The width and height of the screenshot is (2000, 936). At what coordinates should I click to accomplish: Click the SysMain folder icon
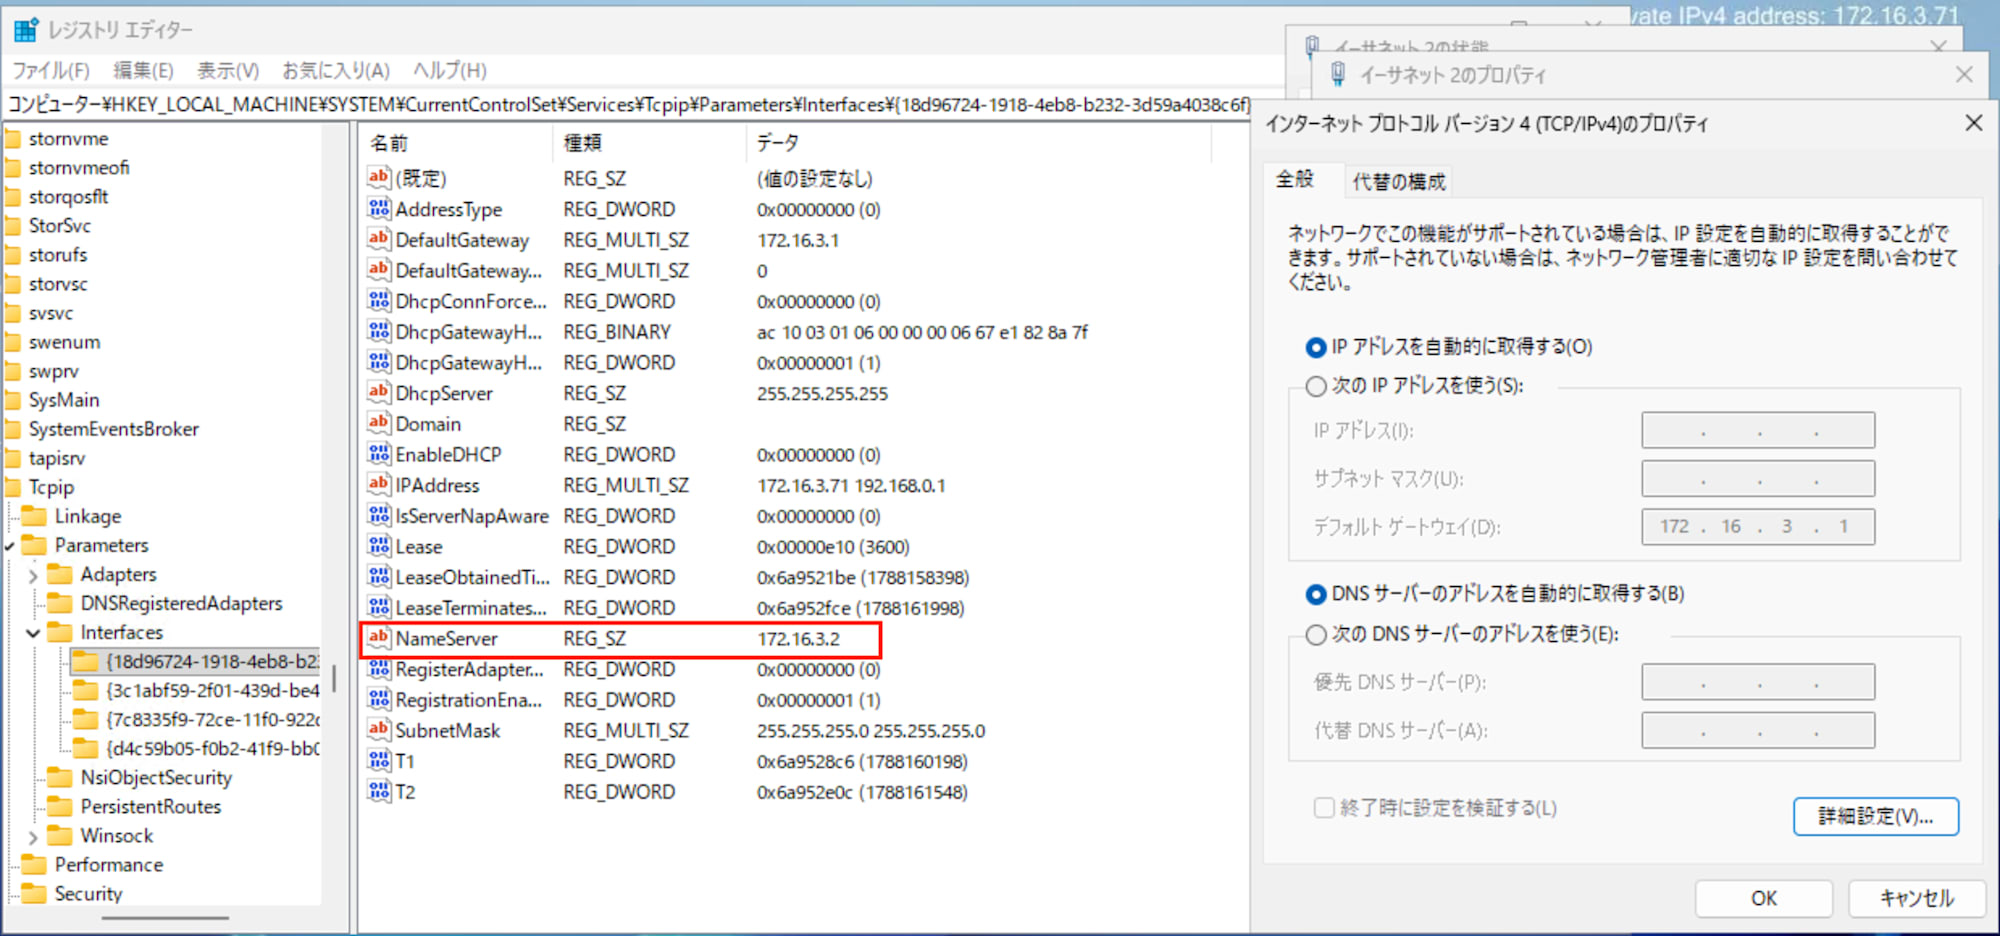pyautogui.click(x=13, y=400)
